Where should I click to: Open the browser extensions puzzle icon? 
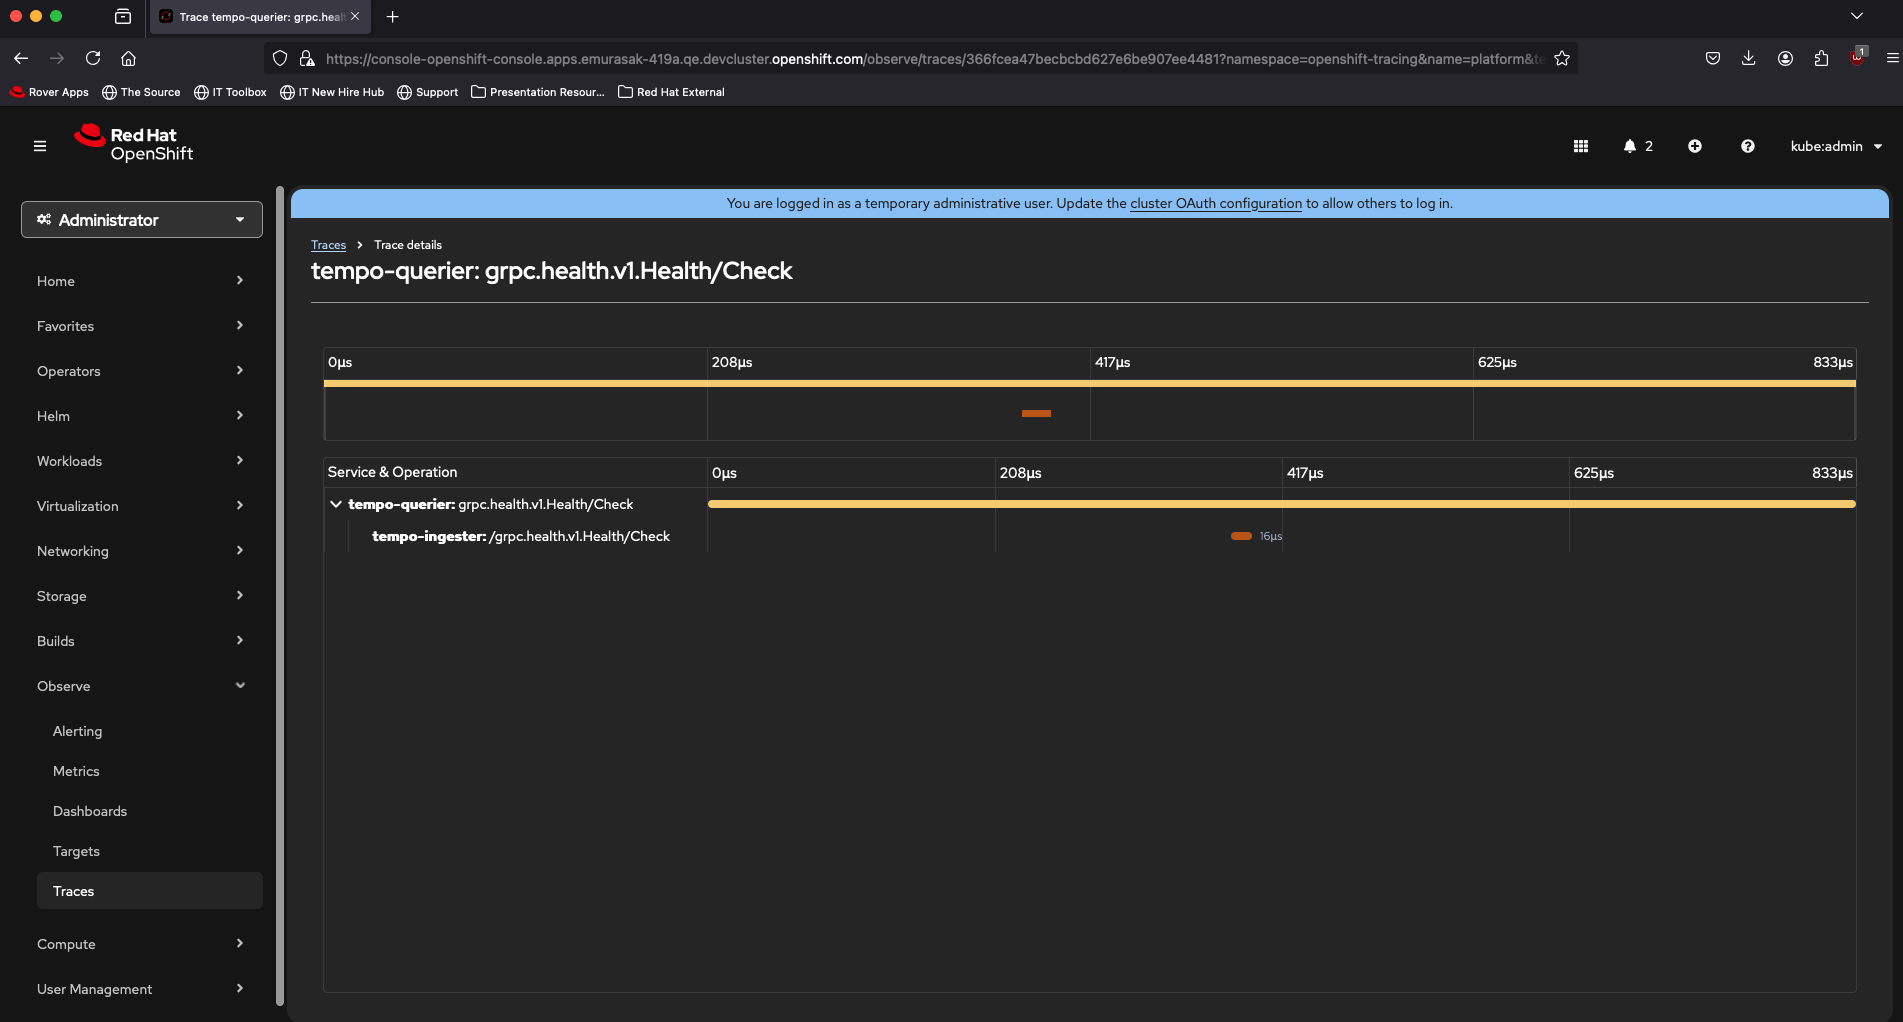tap(1821, 58)
